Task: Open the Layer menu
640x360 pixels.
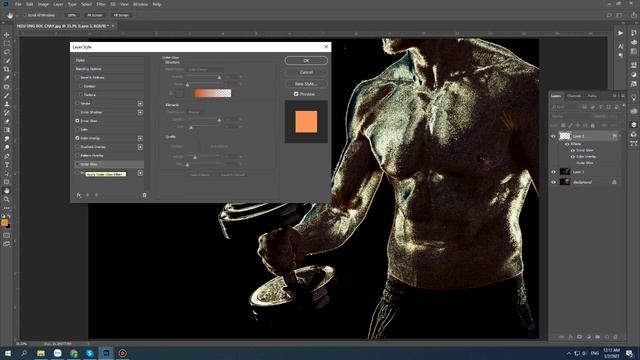Action: [x=58, y=4]
